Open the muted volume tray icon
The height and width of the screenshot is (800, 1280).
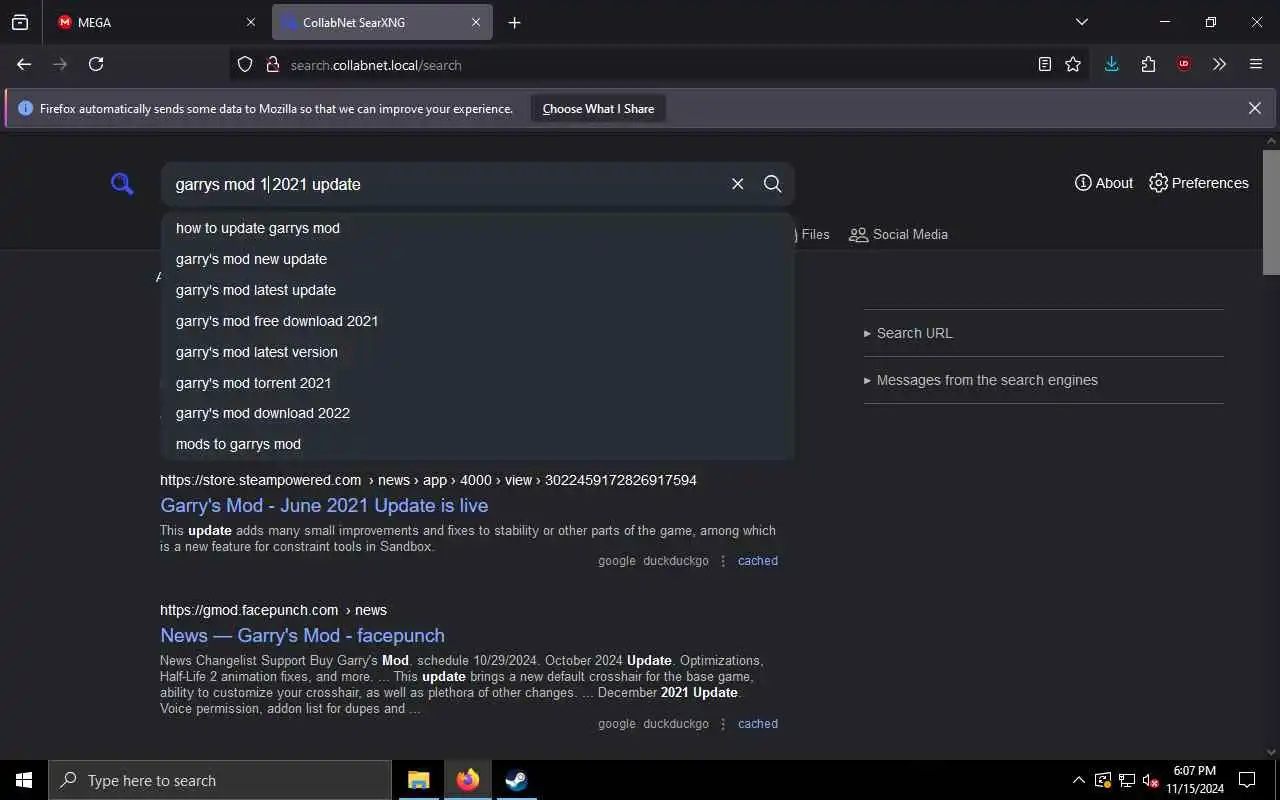pyautogui.click(x=1150, y=780)
